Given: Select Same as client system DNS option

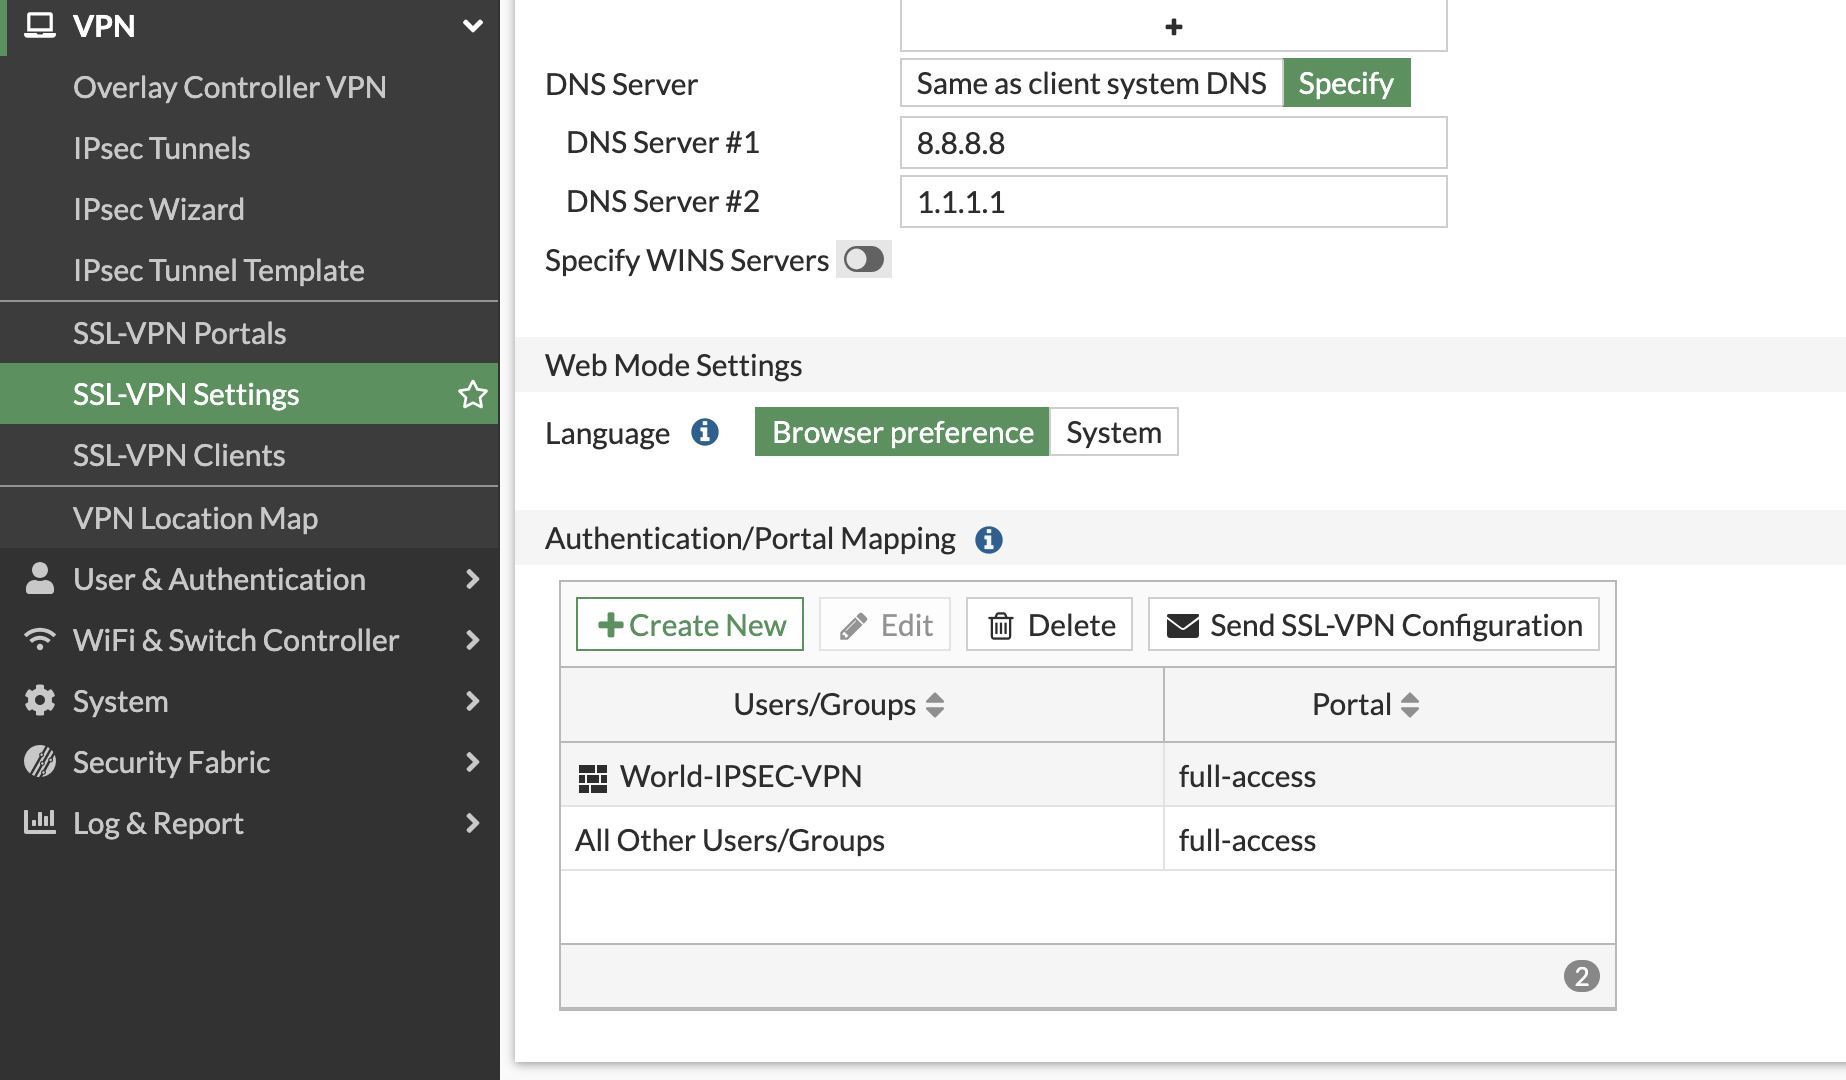Looking at the screenshot, I should coord(1091,83).
